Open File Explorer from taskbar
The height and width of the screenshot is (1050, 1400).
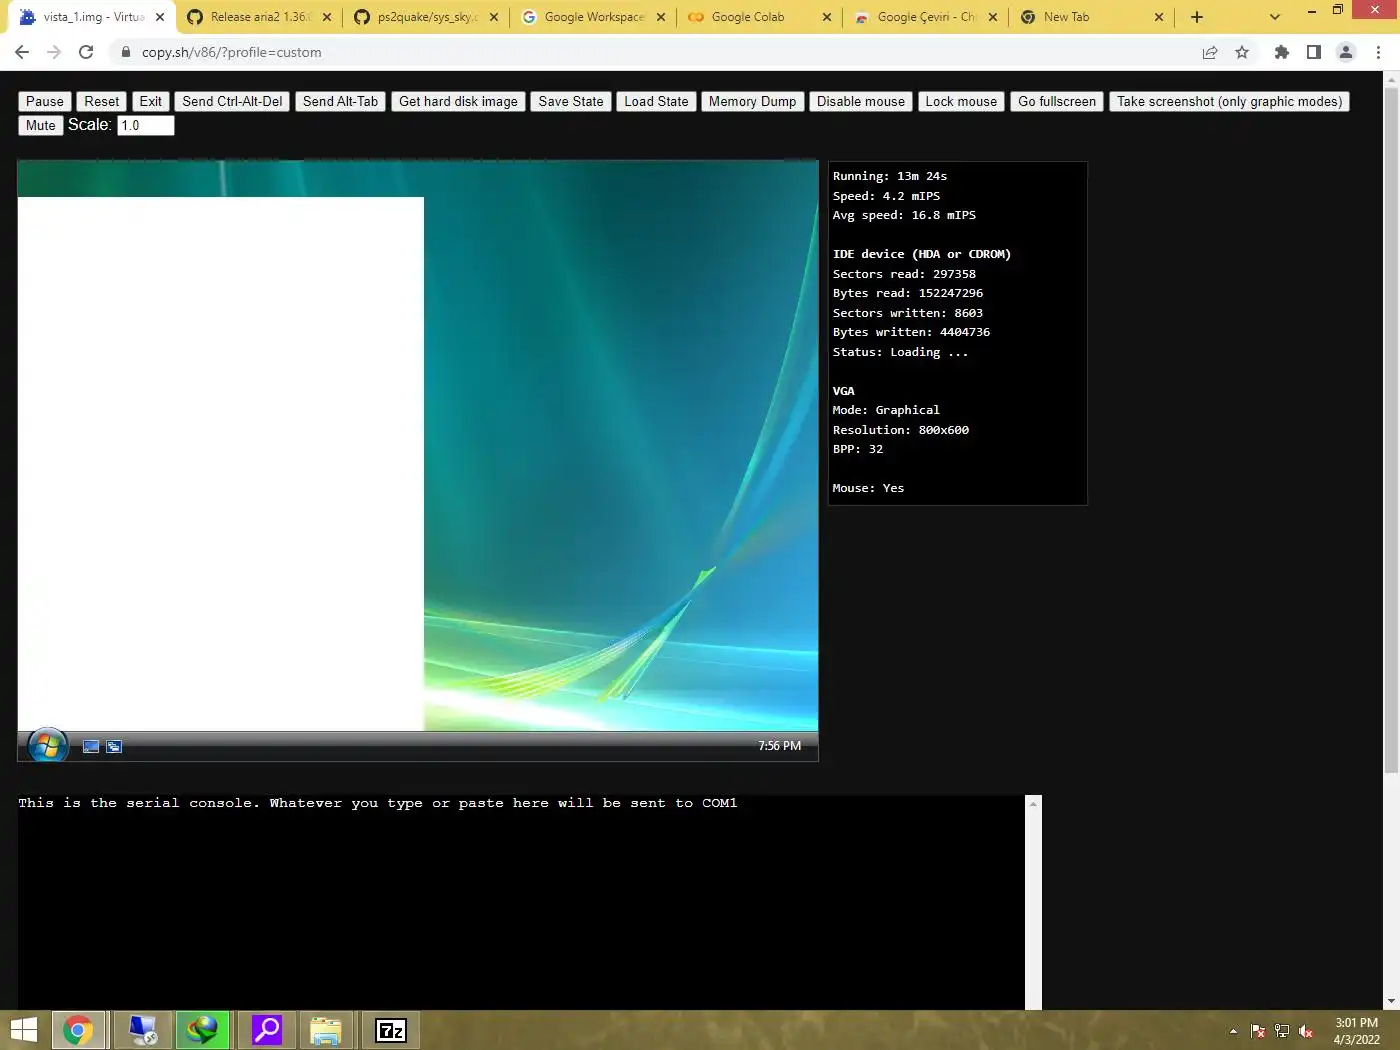point(326,1030)
